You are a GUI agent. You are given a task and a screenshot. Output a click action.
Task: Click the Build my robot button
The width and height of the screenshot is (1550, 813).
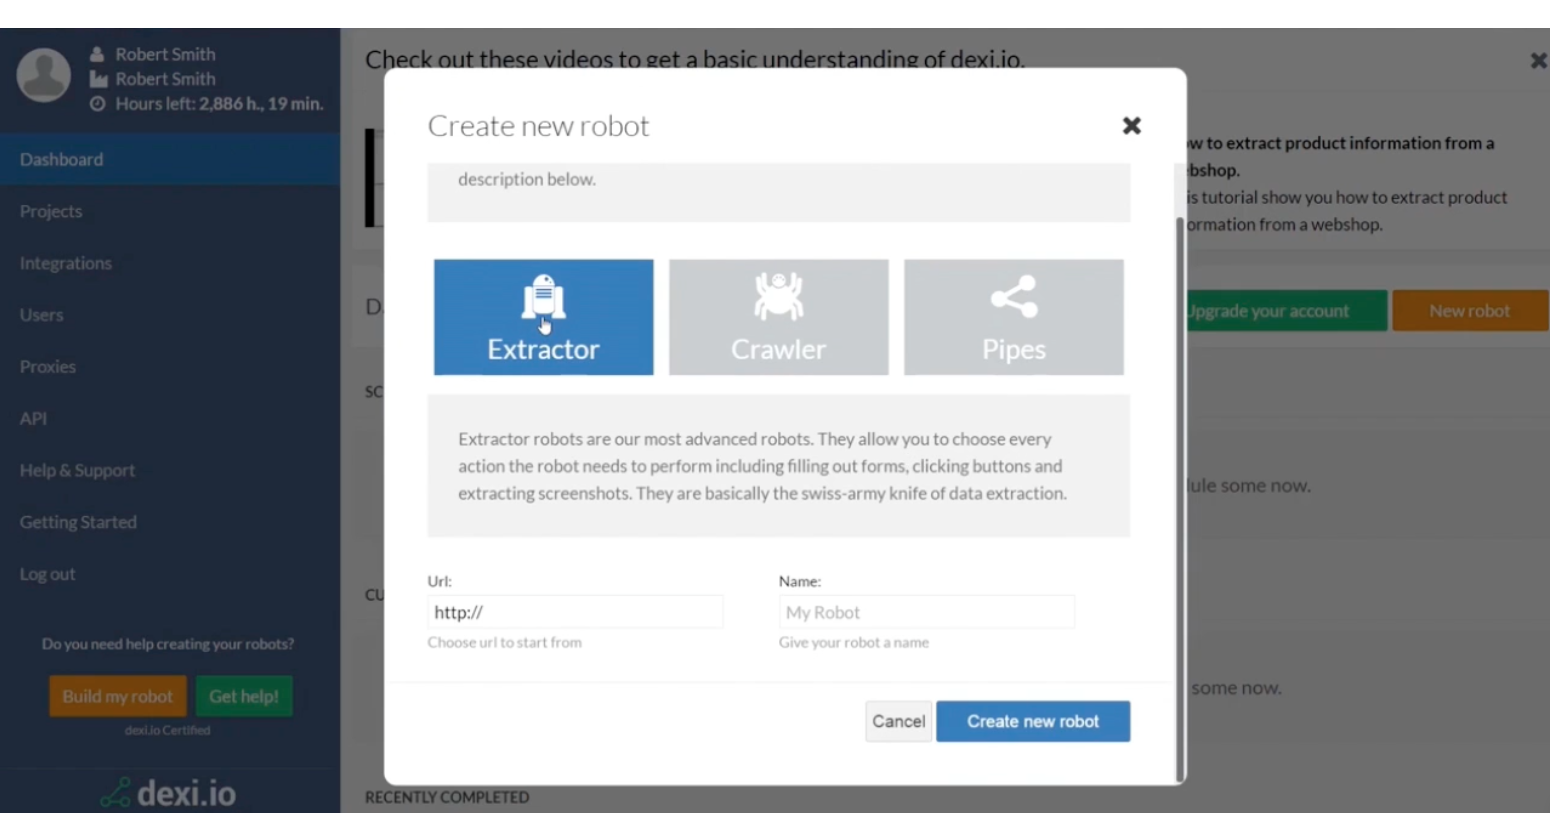(x=117, y=696)
